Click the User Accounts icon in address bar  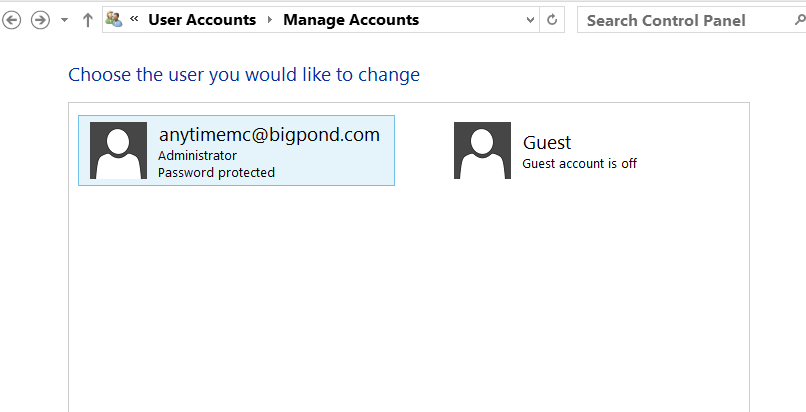point(114,20)
